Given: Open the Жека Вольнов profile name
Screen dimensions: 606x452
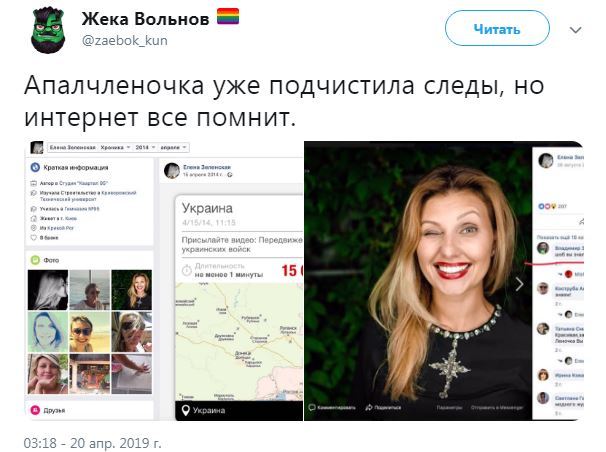Looking at the screenshot, I should [x=145, y=18].
